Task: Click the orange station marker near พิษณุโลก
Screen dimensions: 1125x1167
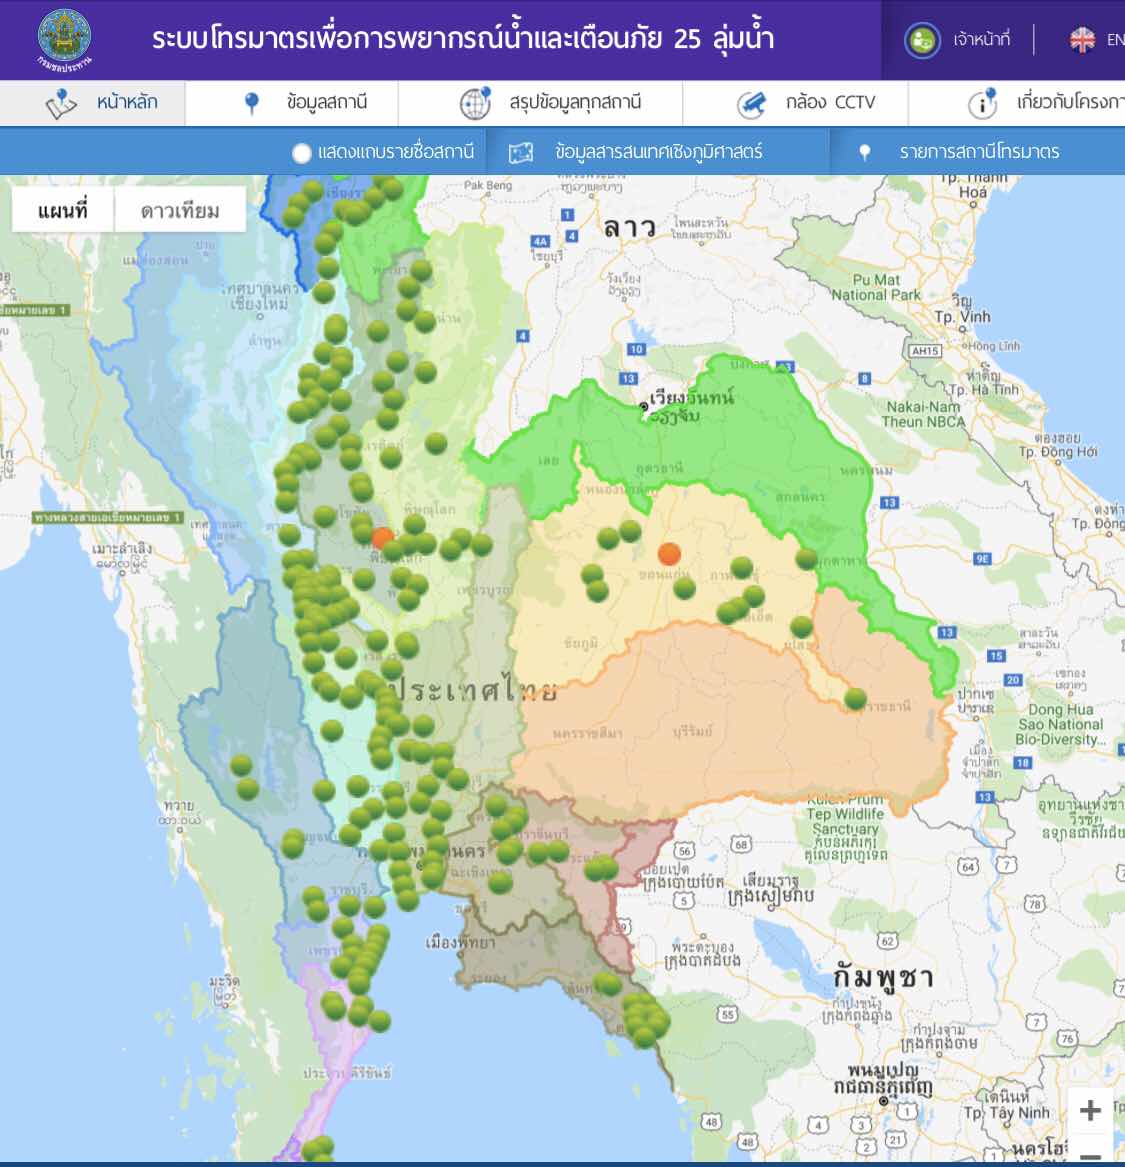Action: click(382, 538)
